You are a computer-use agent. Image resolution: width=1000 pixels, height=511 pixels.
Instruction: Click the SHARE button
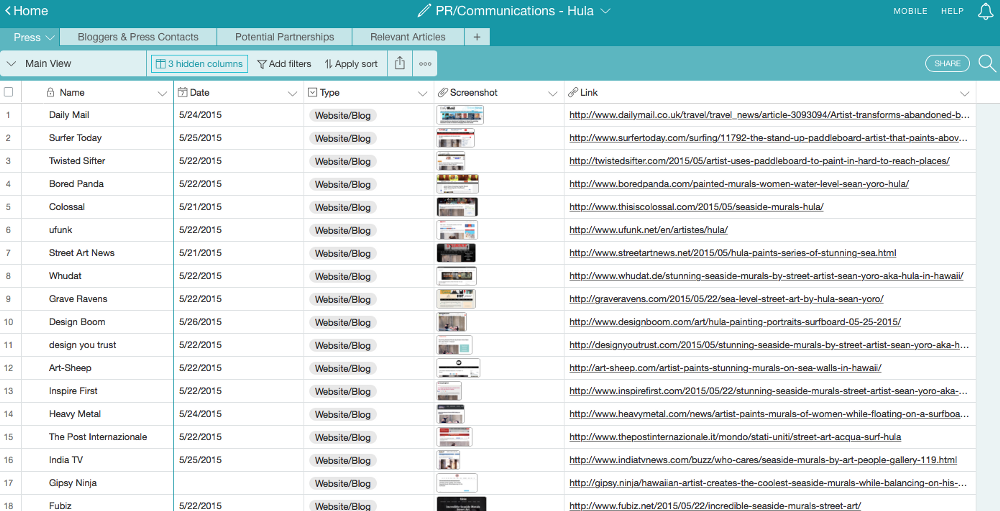pyautogui.click(x=947, y=63)
